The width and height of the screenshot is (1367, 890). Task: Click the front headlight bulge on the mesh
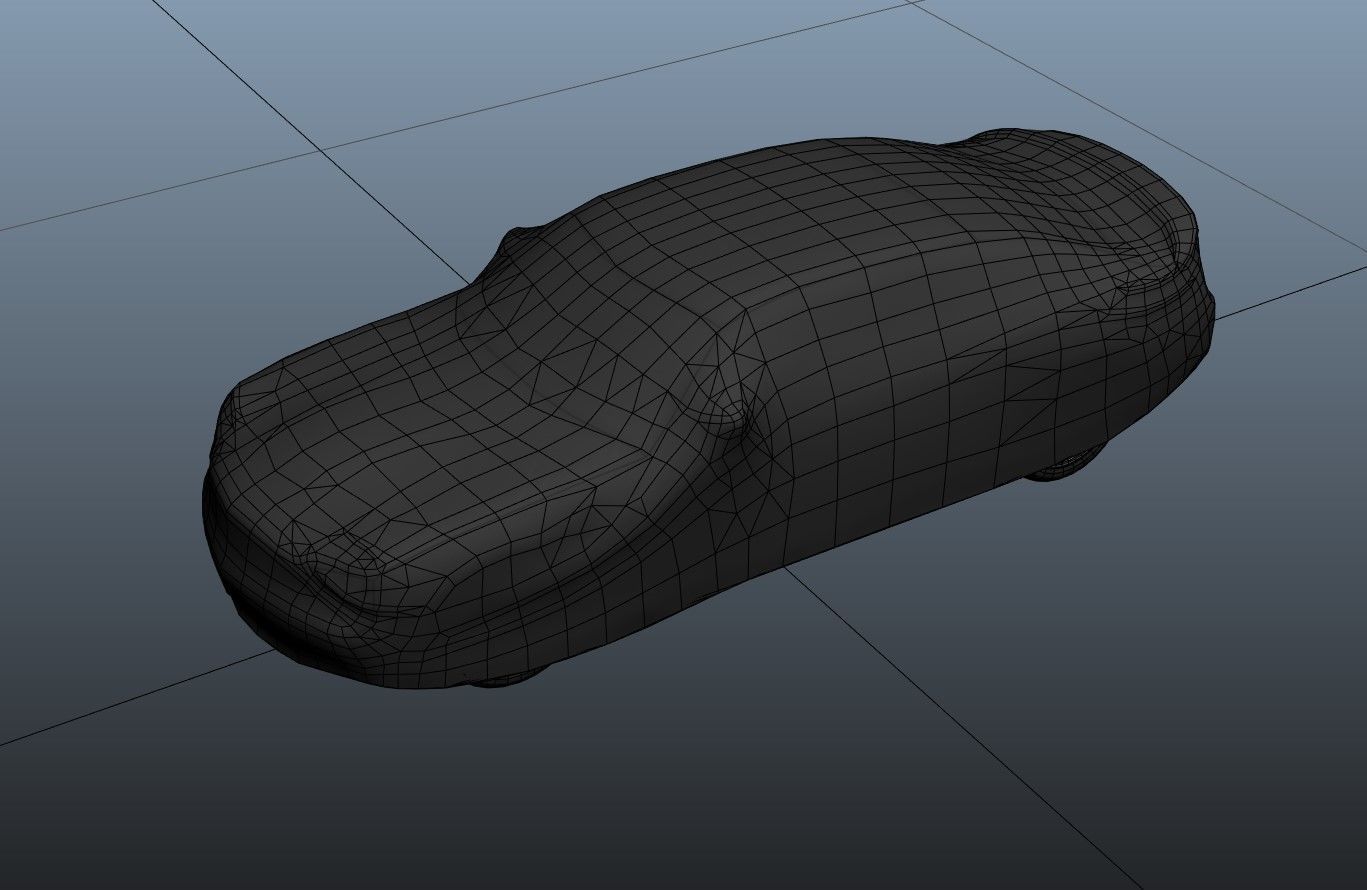point(348,571)
